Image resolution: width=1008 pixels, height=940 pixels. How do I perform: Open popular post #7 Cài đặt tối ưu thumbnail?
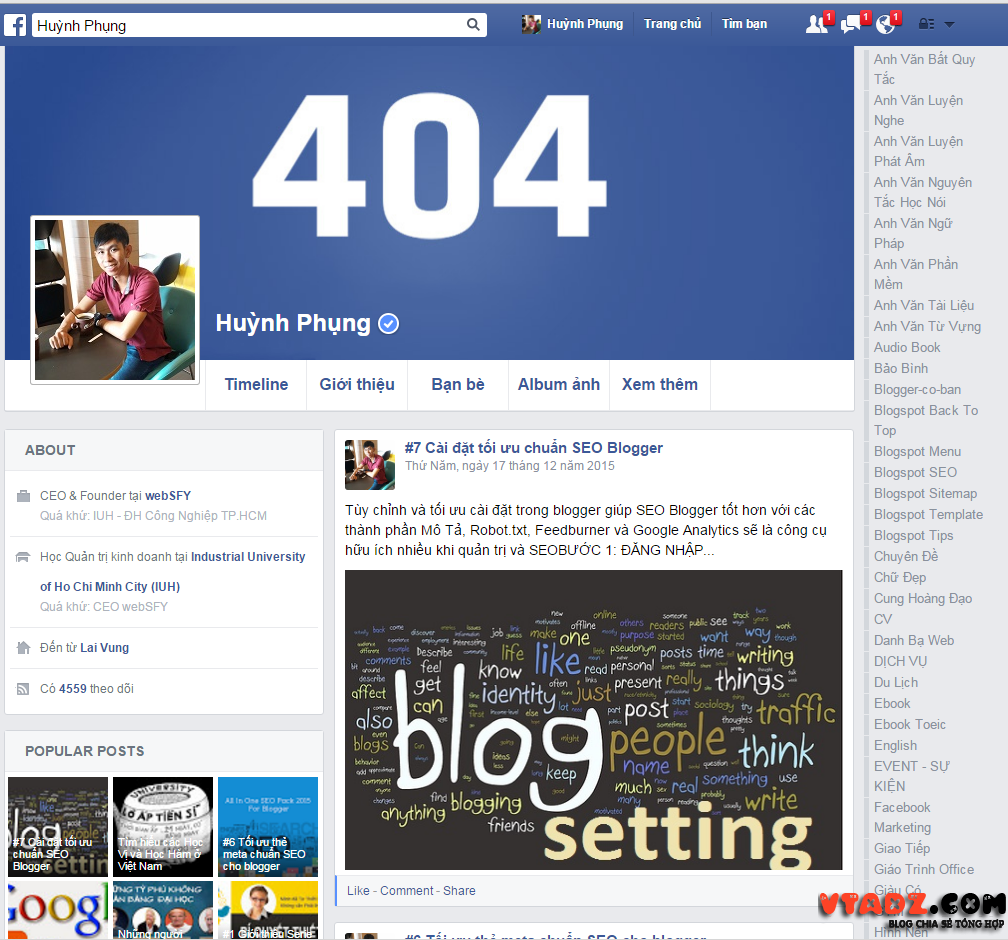(x=58, y=827)
